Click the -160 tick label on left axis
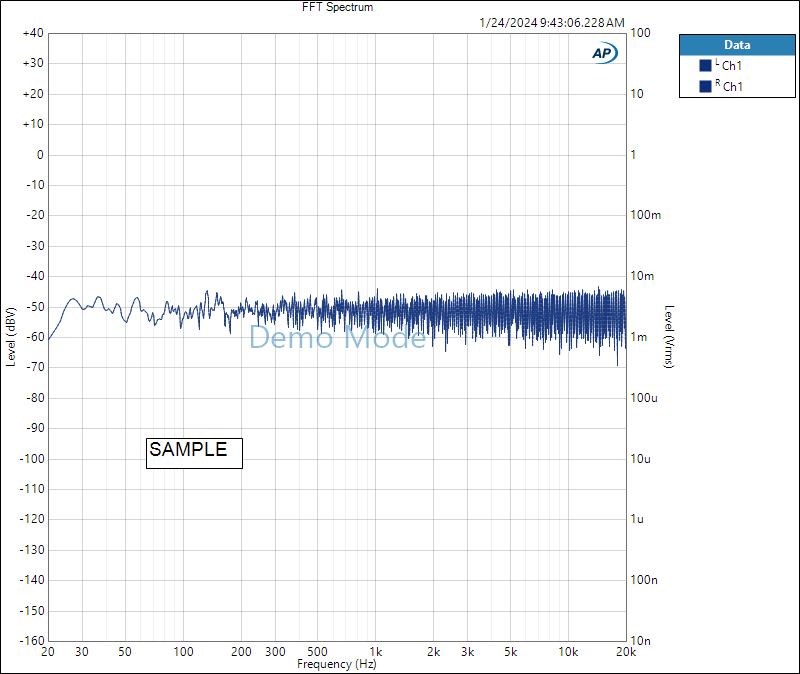 tap(32, 640)
